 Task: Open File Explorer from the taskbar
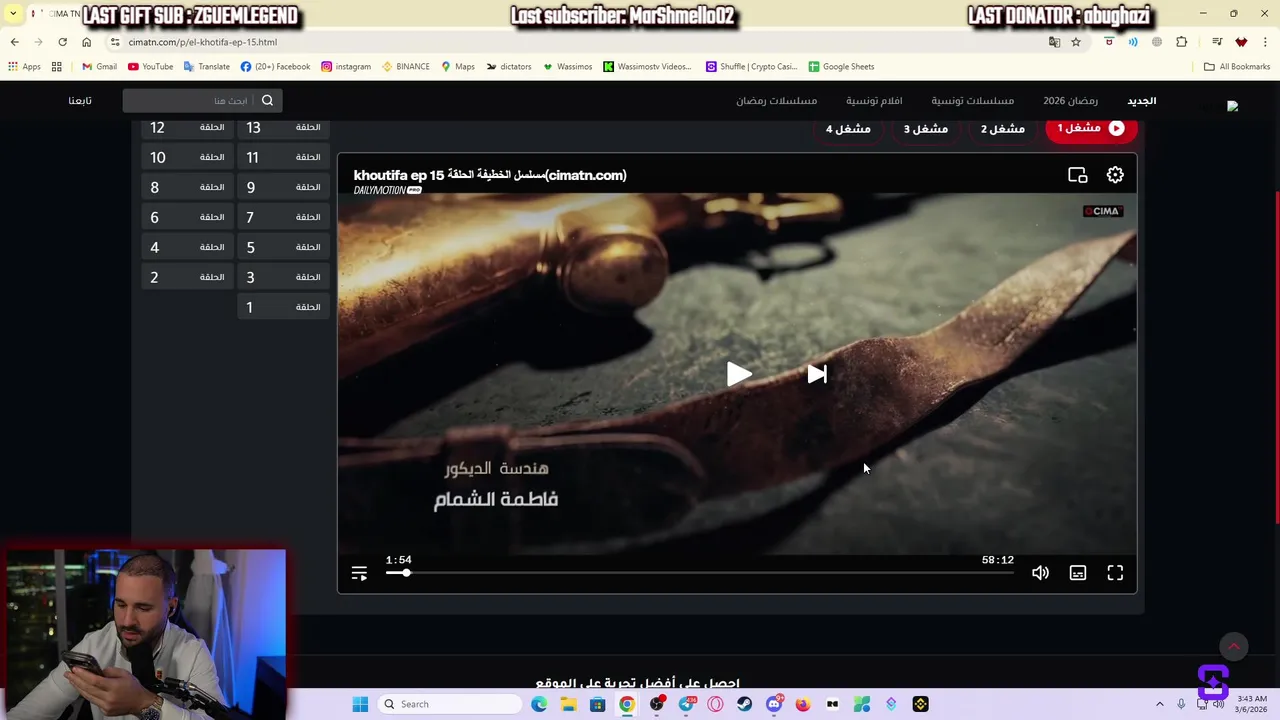(568, 704)
